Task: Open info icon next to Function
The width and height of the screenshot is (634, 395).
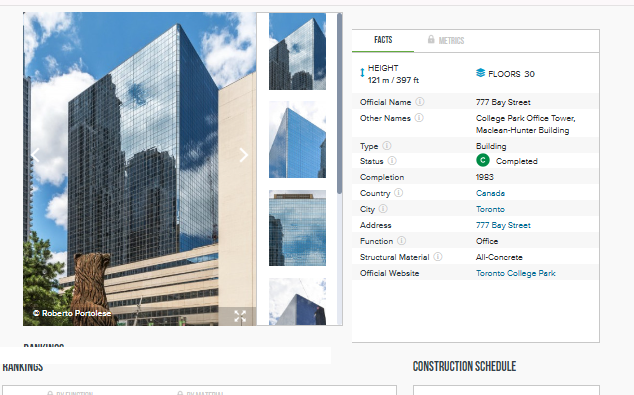Action: (402, 241)
